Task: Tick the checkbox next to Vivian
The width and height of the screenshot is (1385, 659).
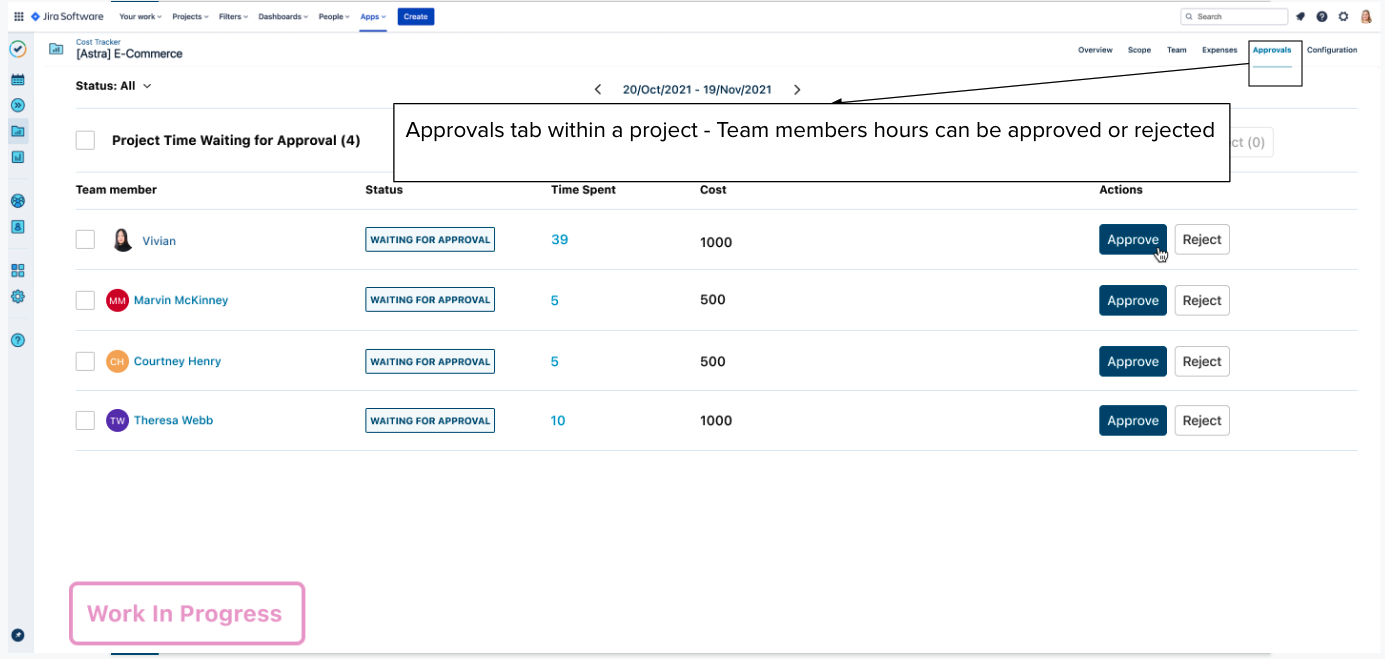Action: click(85, 240)
